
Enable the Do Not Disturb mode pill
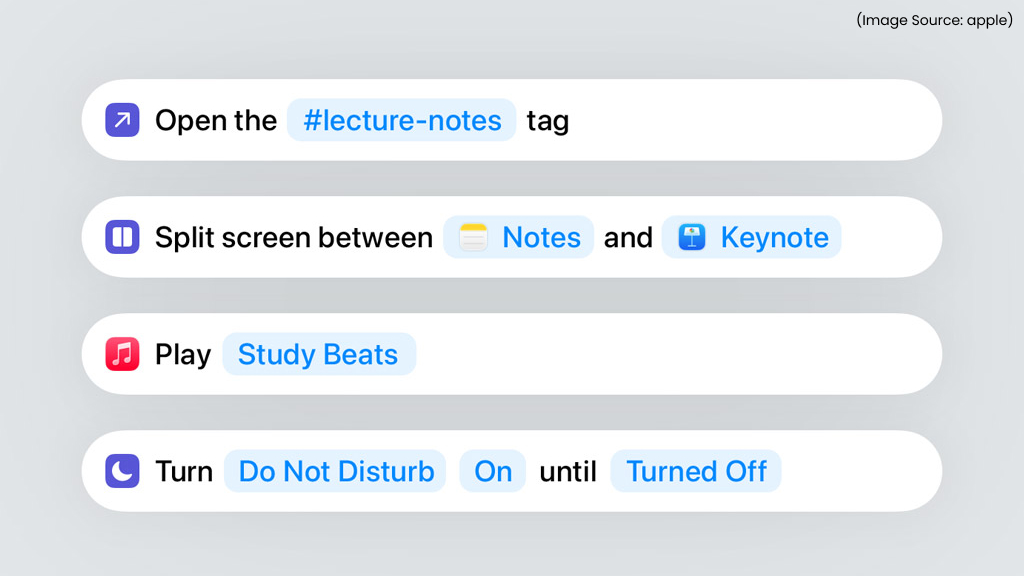[x=335, y=471]
